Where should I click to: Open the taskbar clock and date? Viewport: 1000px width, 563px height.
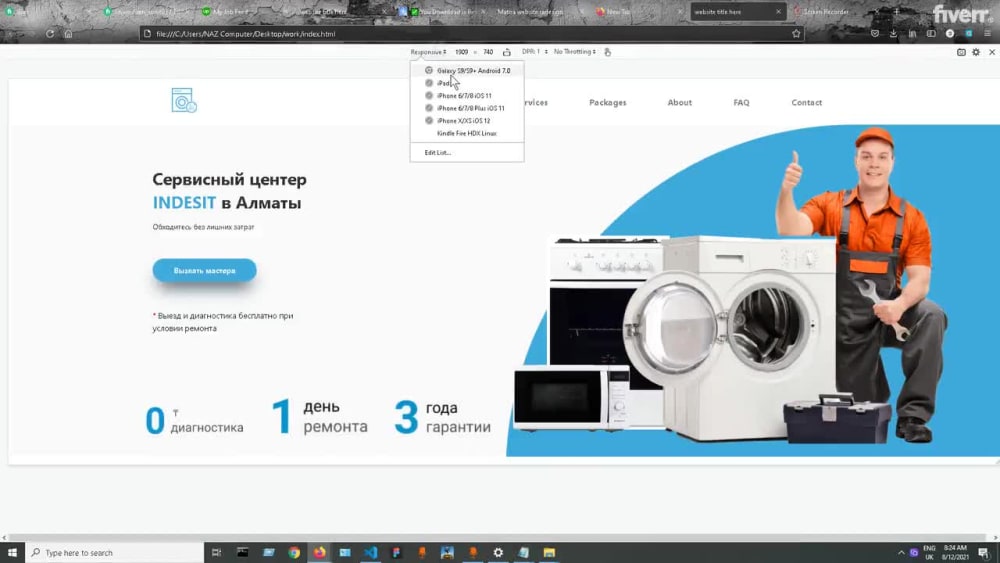pos(955,552)
